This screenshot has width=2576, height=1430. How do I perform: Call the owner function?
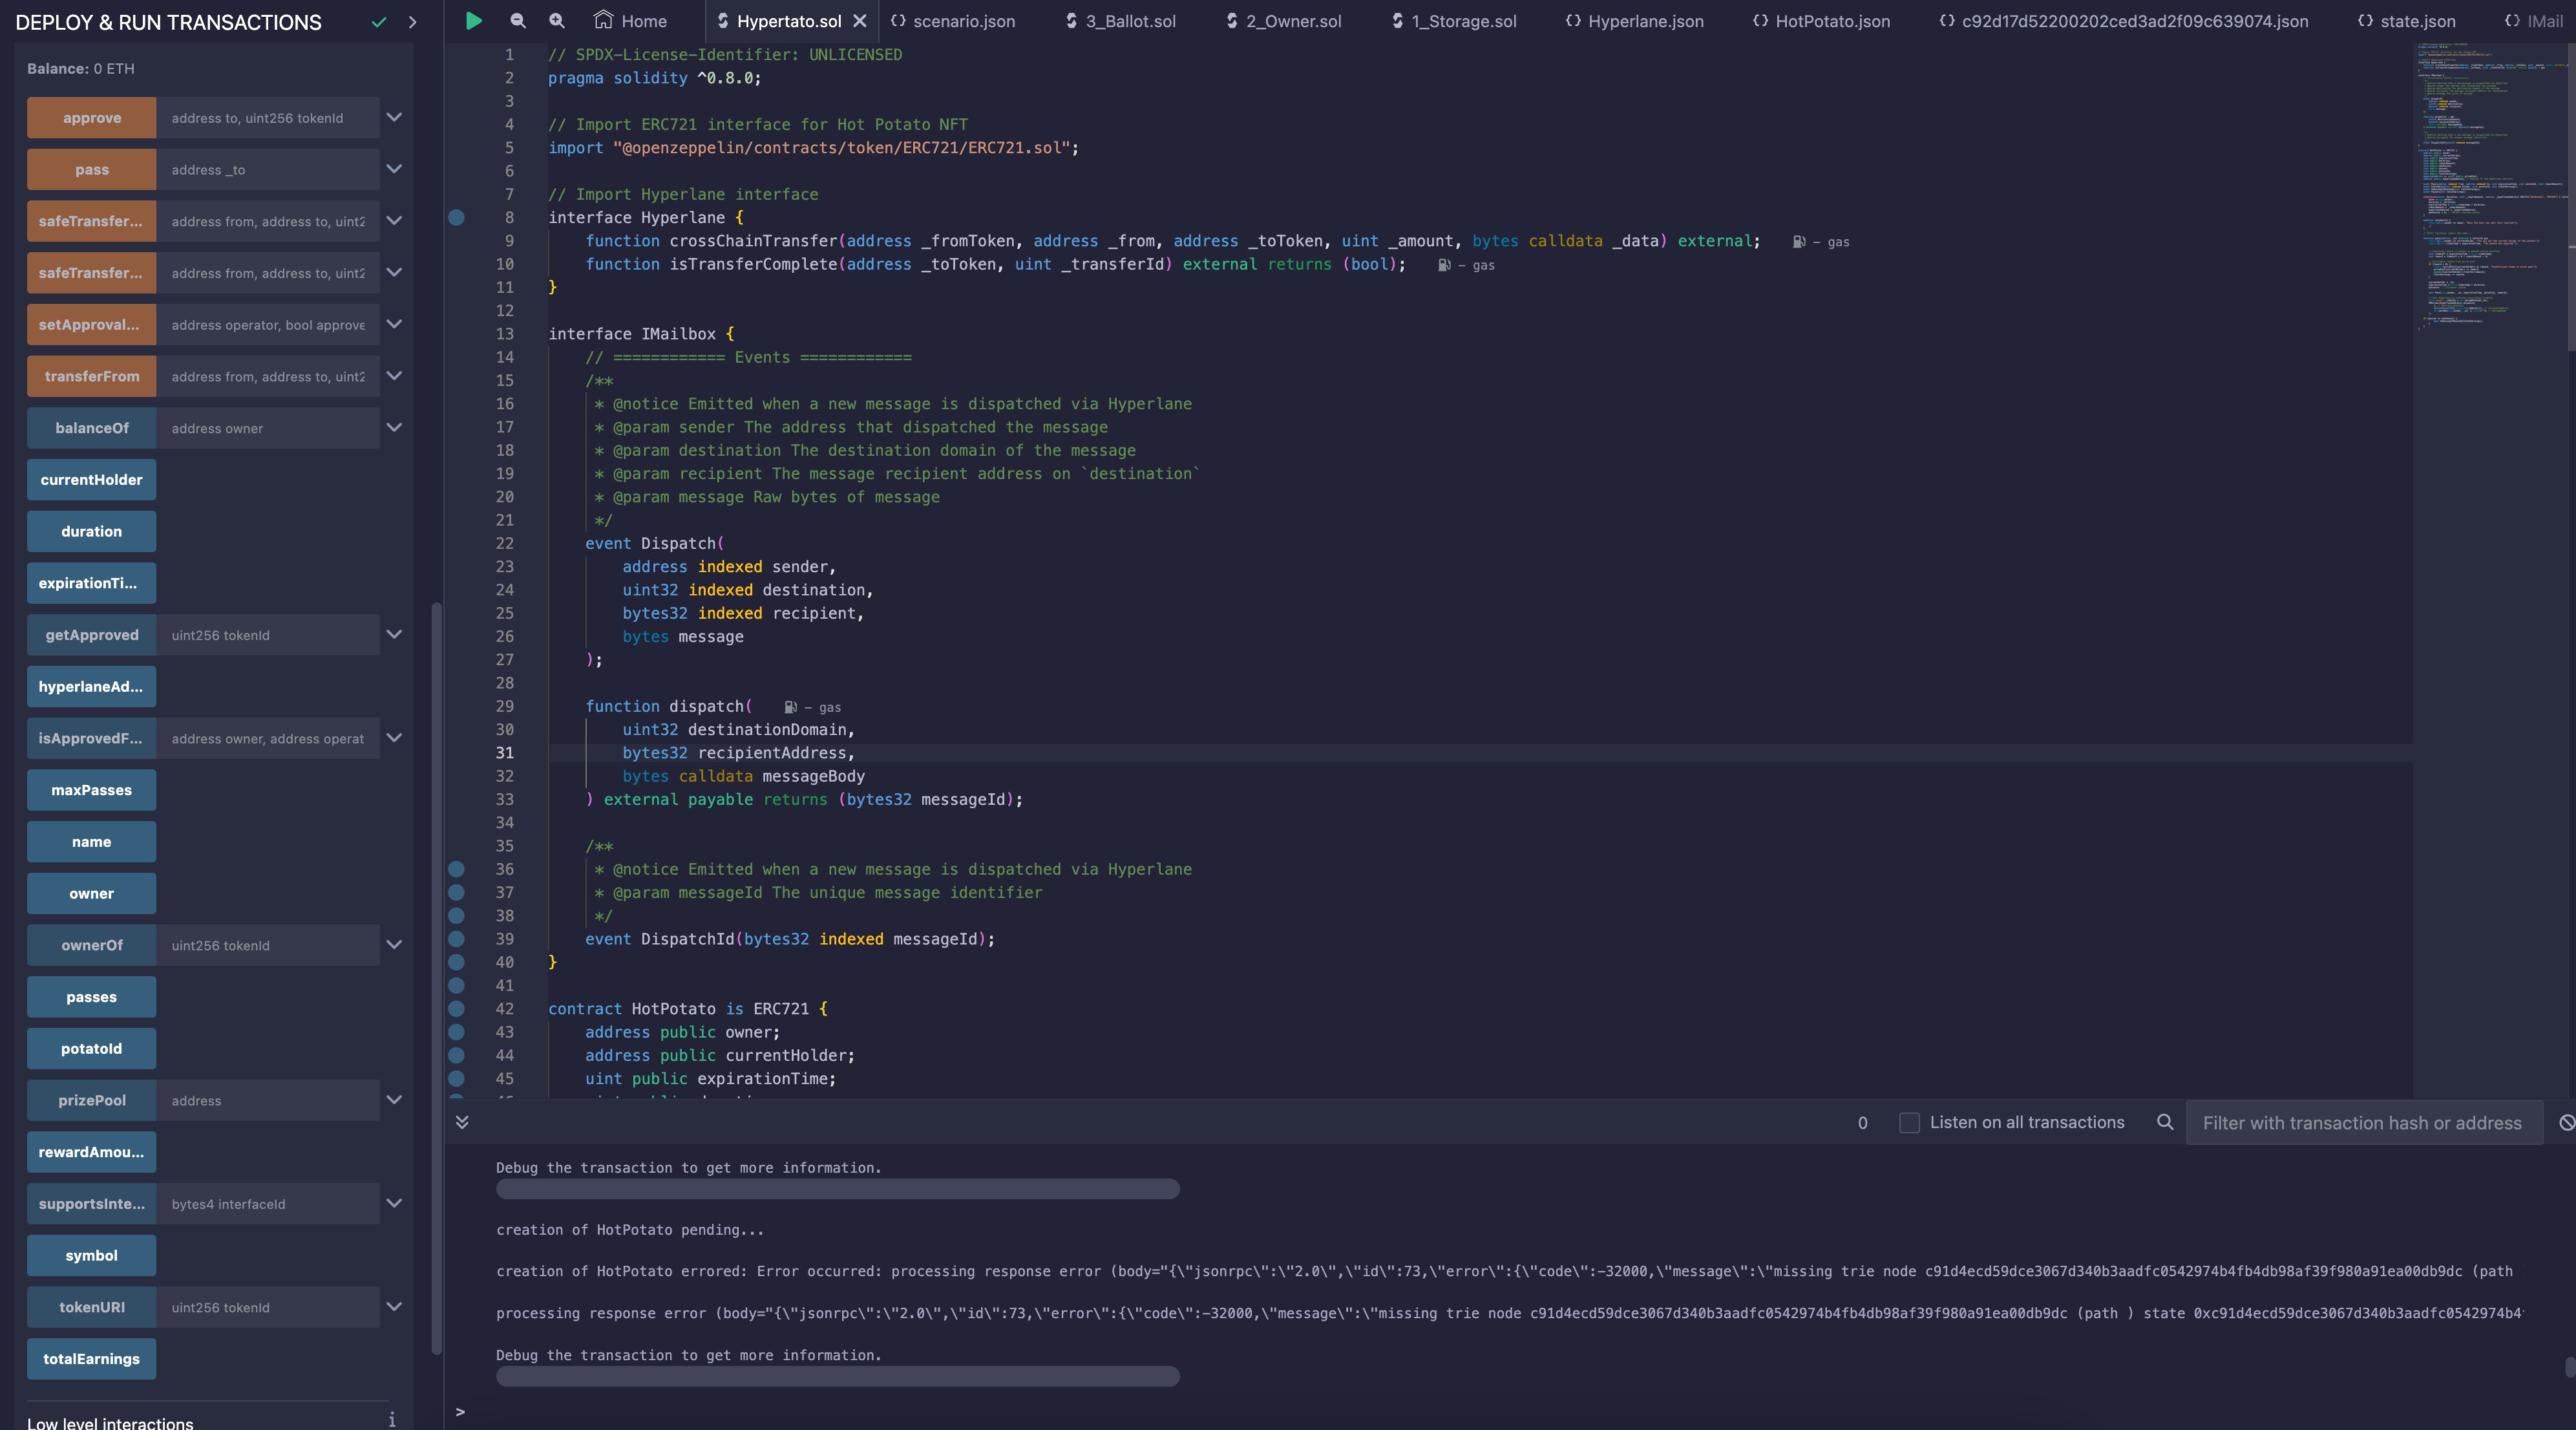(92, 894)
